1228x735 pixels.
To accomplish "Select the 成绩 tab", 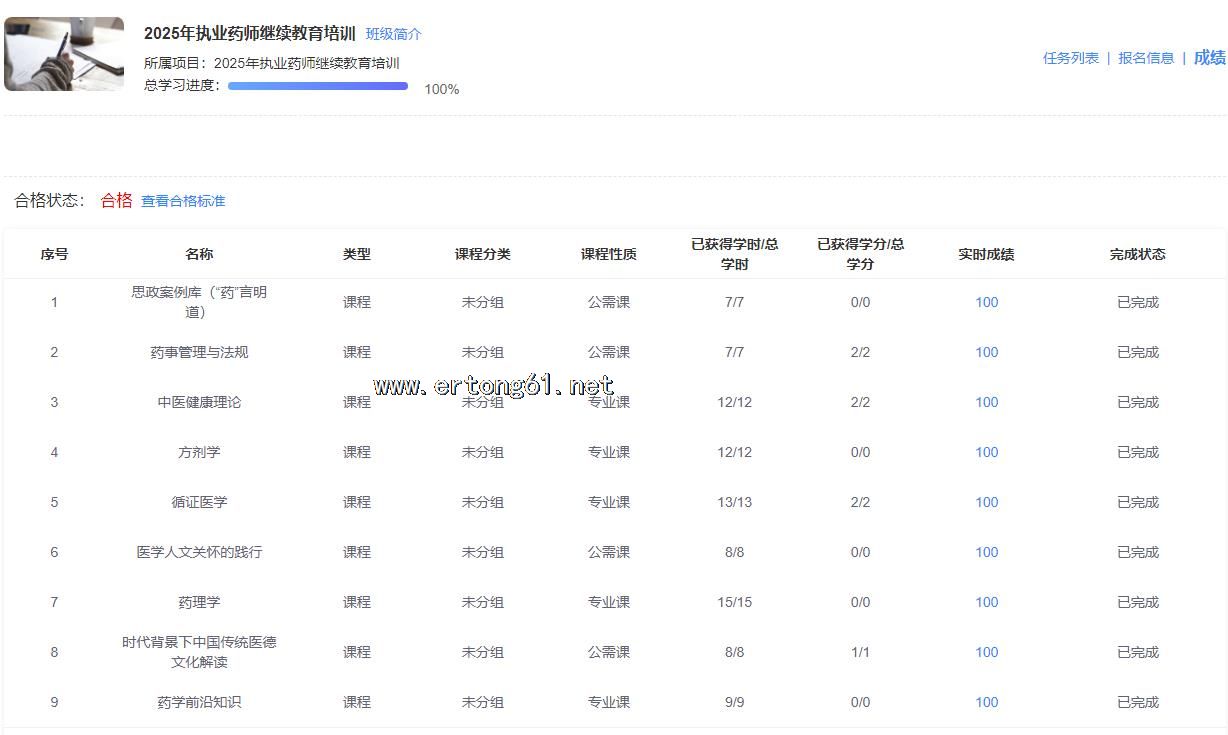I will tap(1209, 58).
